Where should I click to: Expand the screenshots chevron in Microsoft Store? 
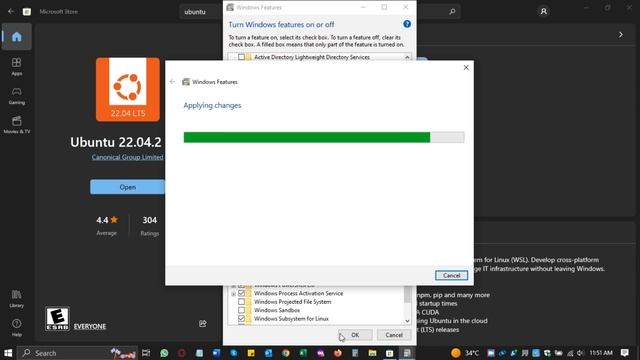click(620, 35)
